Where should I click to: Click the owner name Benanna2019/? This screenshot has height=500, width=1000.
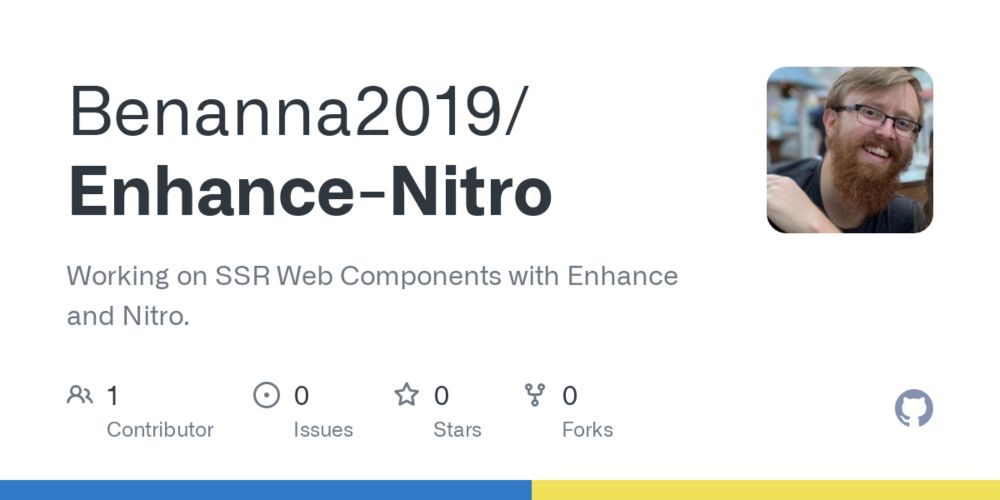298,110
